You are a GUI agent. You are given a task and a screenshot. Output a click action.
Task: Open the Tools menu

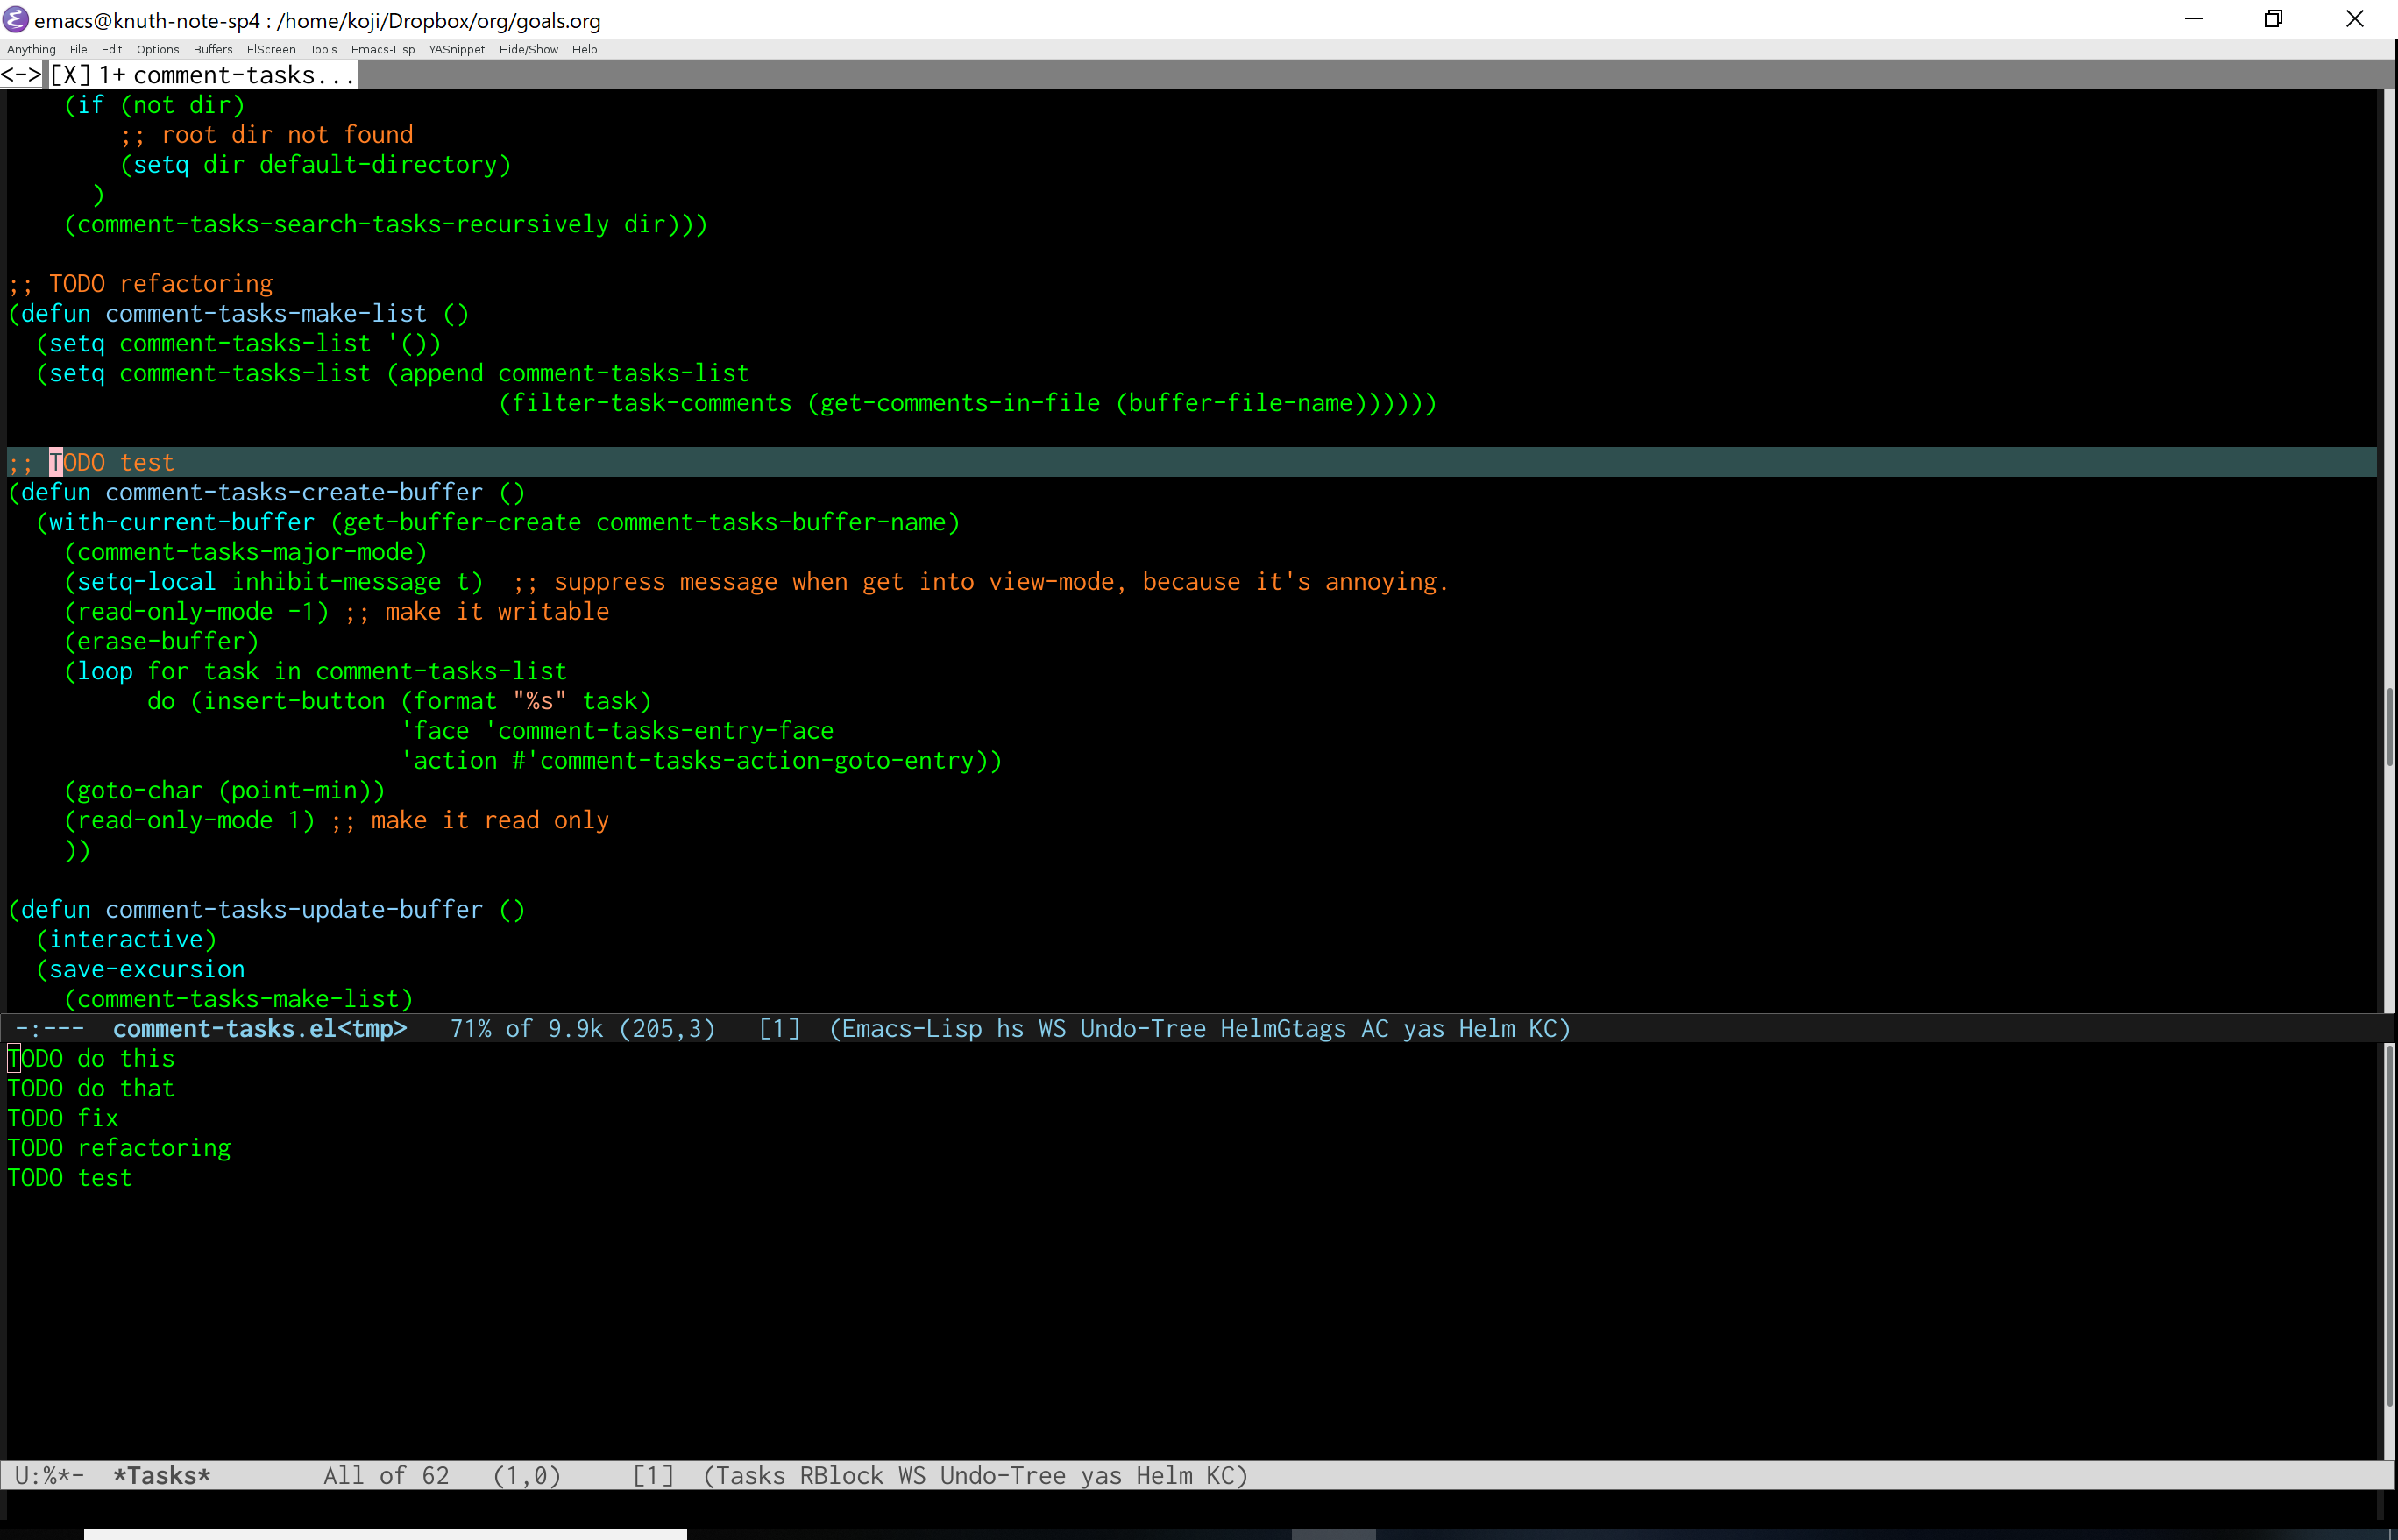tap(323, 49)
